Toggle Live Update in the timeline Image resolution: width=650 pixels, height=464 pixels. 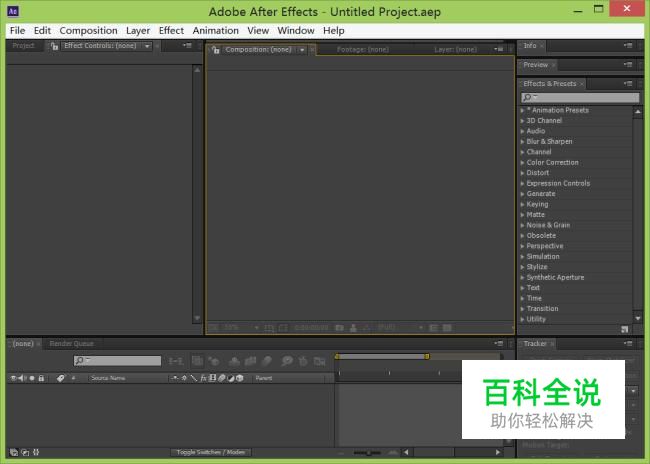click(197, 361)
